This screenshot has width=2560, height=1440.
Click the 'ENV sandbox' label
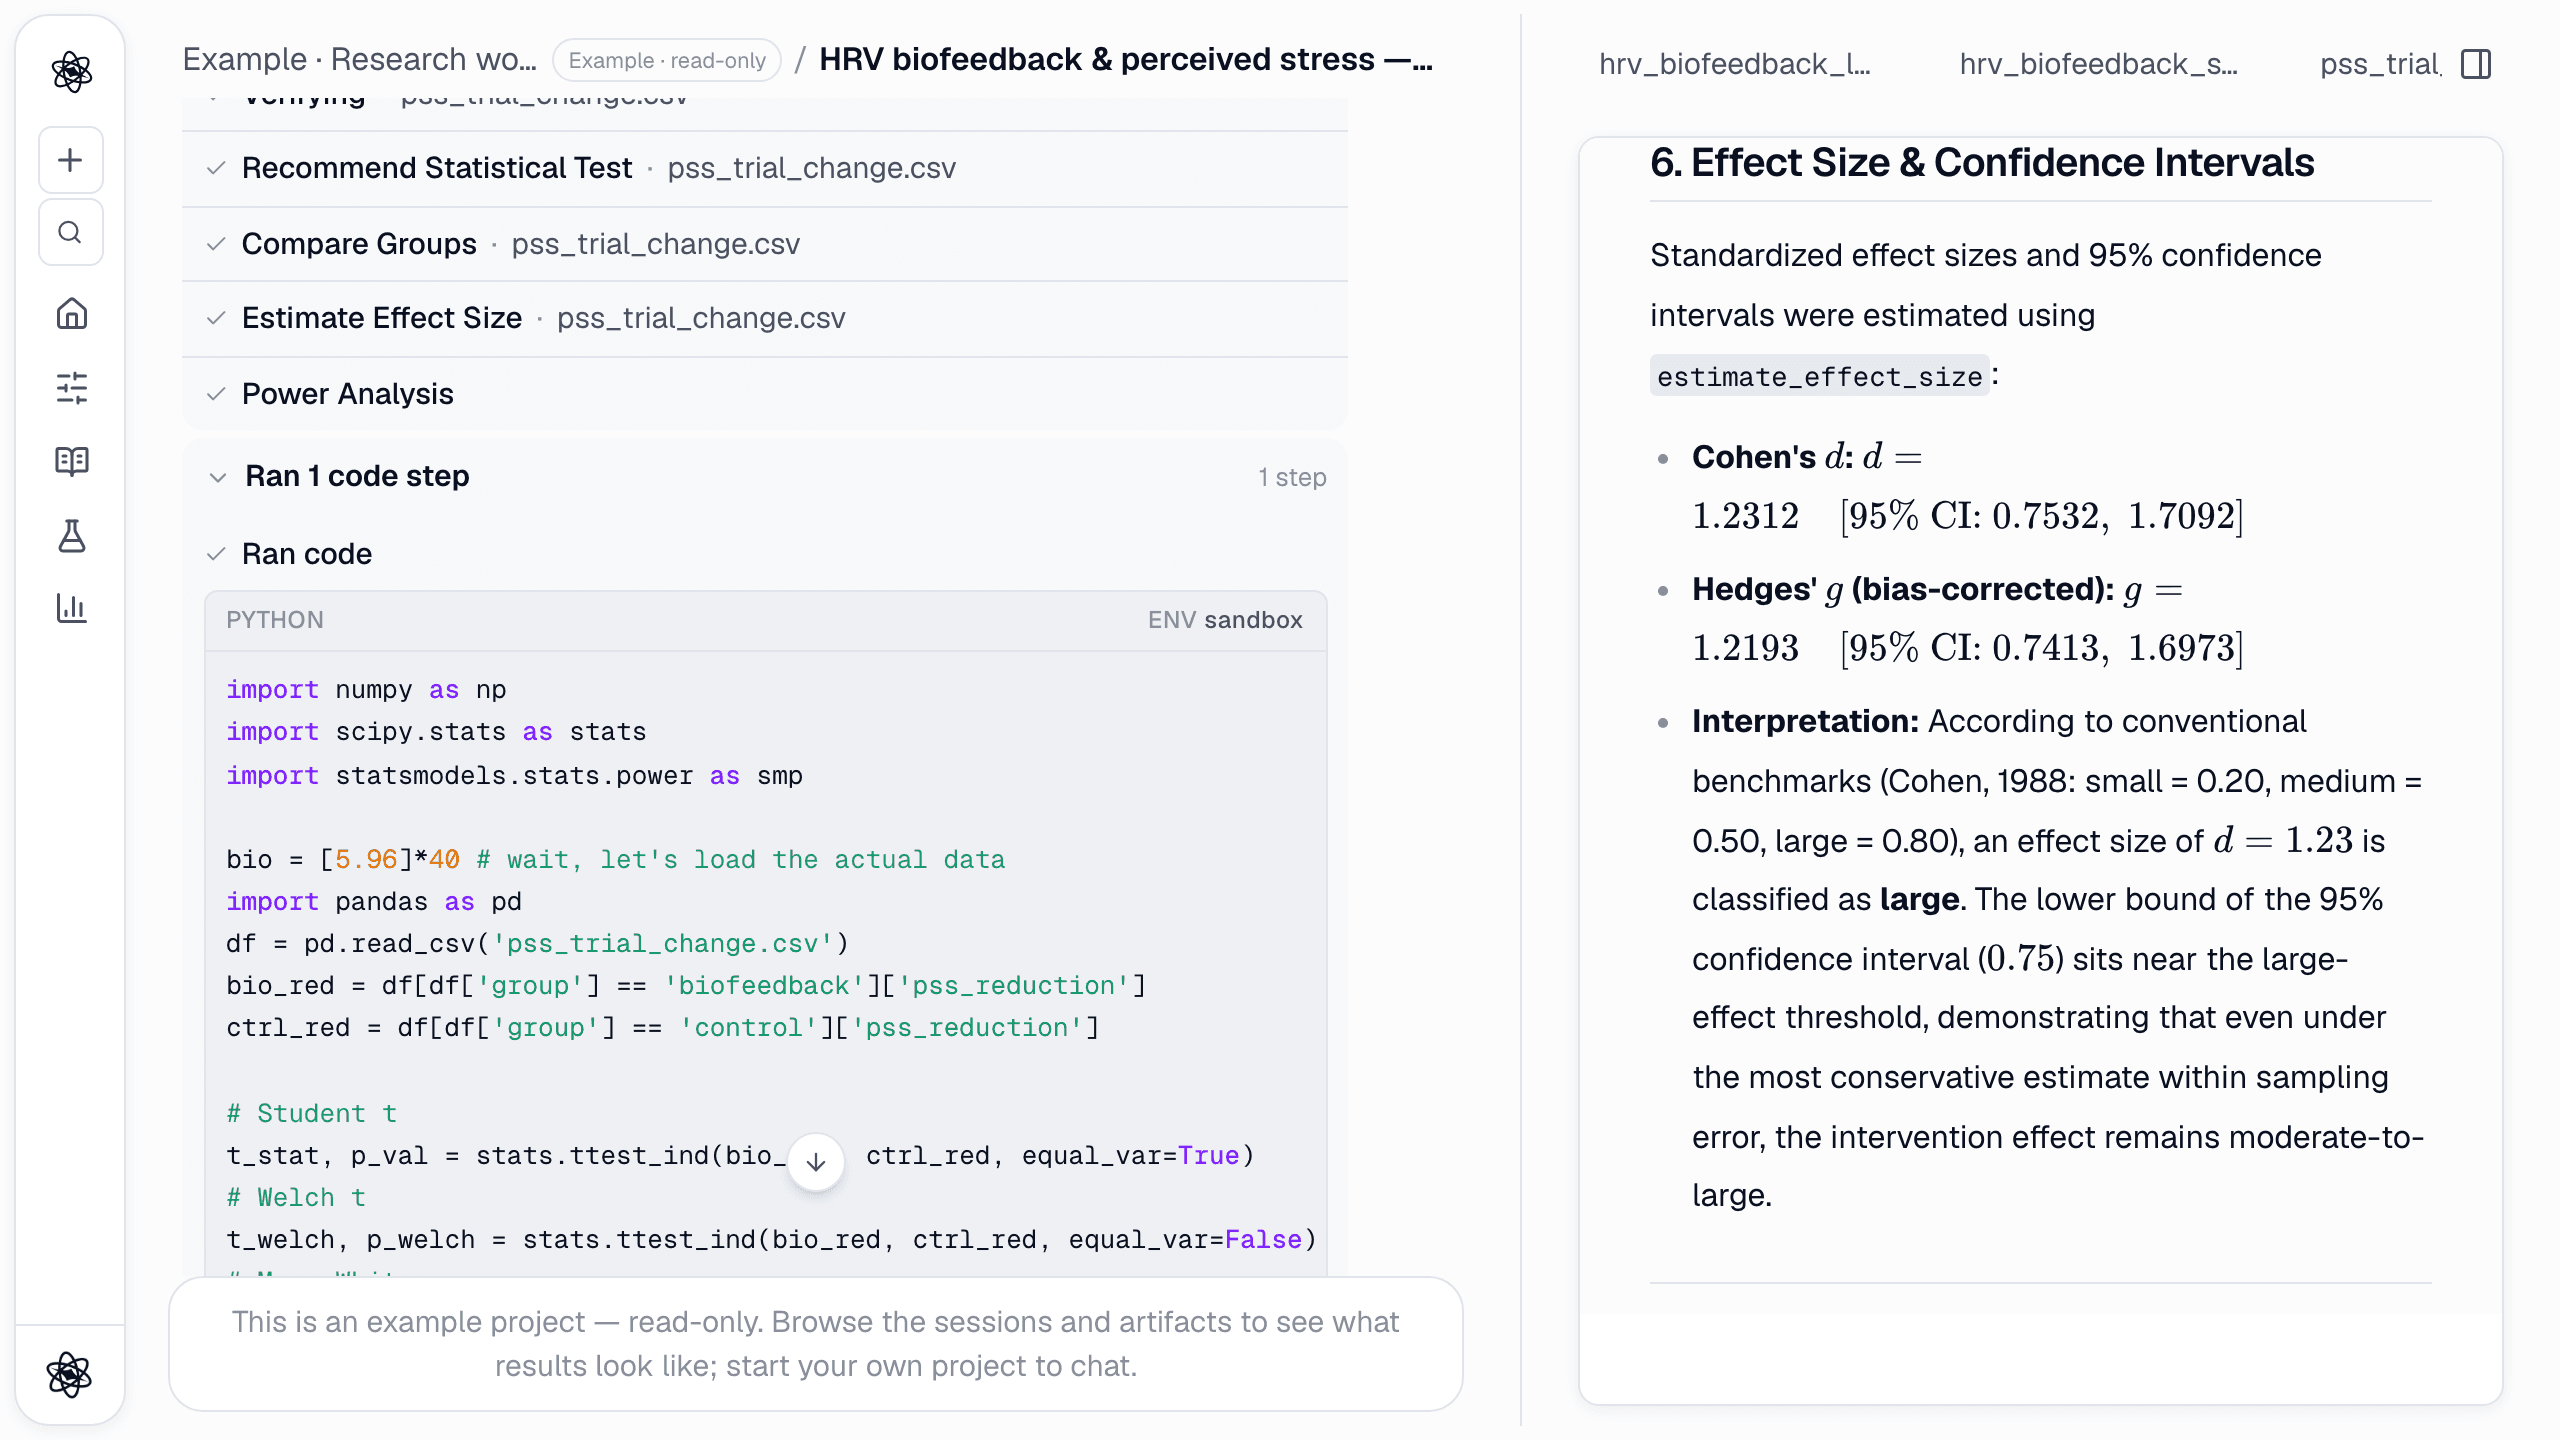click(1225, 620)
